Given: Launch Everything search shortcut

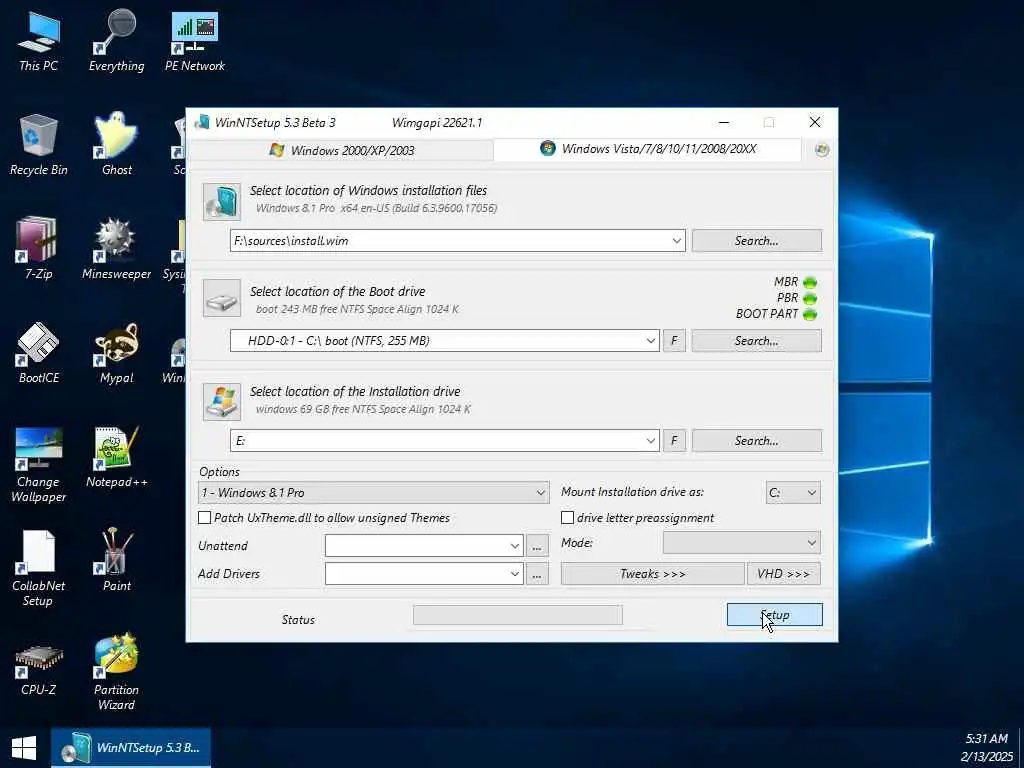Looking at the screenshot, I should tap(116, 41).
